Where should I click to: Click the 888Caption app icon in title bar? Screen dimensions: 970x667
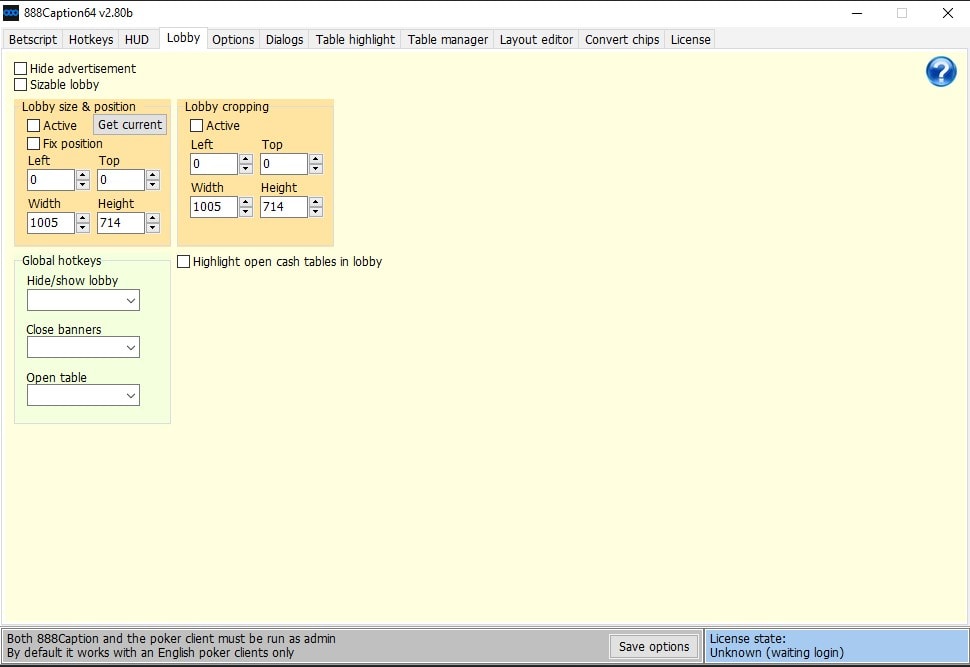click(x=11, y=13)
